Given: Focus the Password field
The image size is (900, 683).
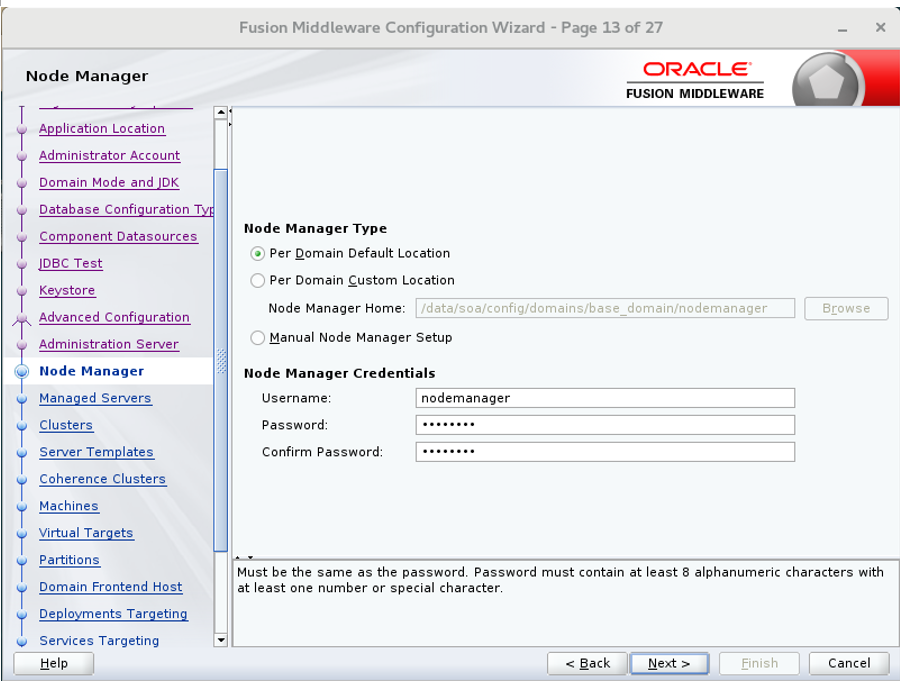Looking at the screenshot, I should (605, 425).
